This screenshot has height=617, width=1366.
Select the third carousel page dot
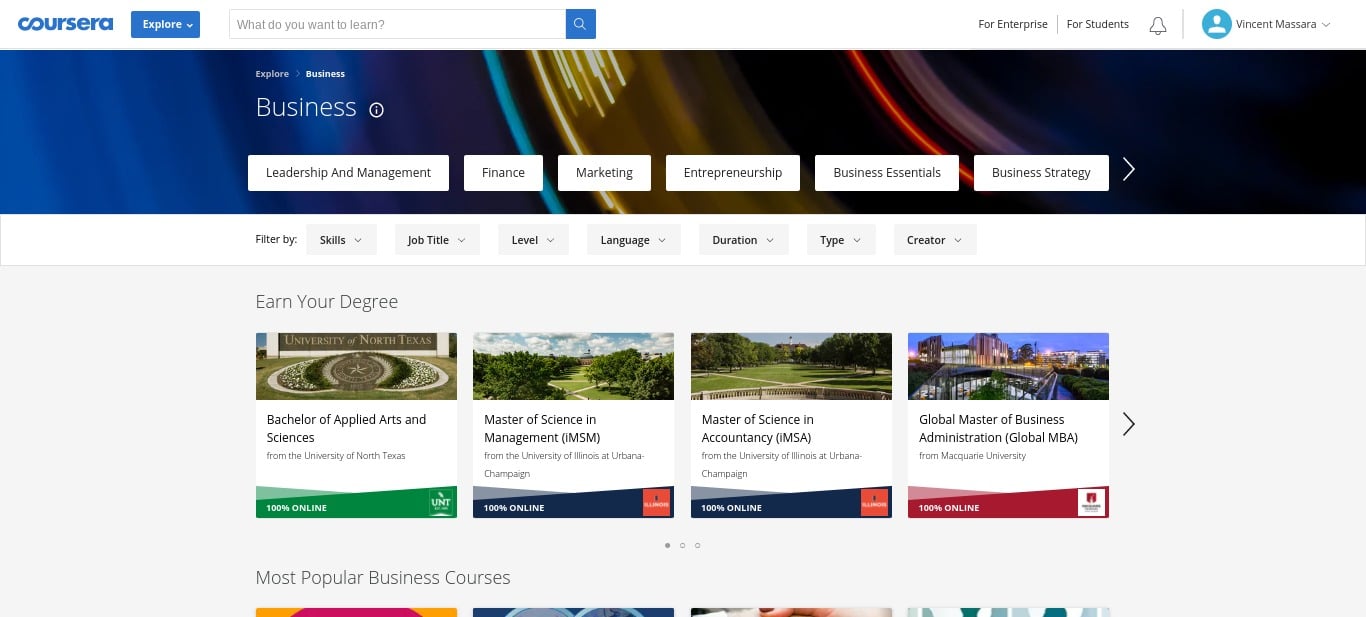(x=697, y=545)
